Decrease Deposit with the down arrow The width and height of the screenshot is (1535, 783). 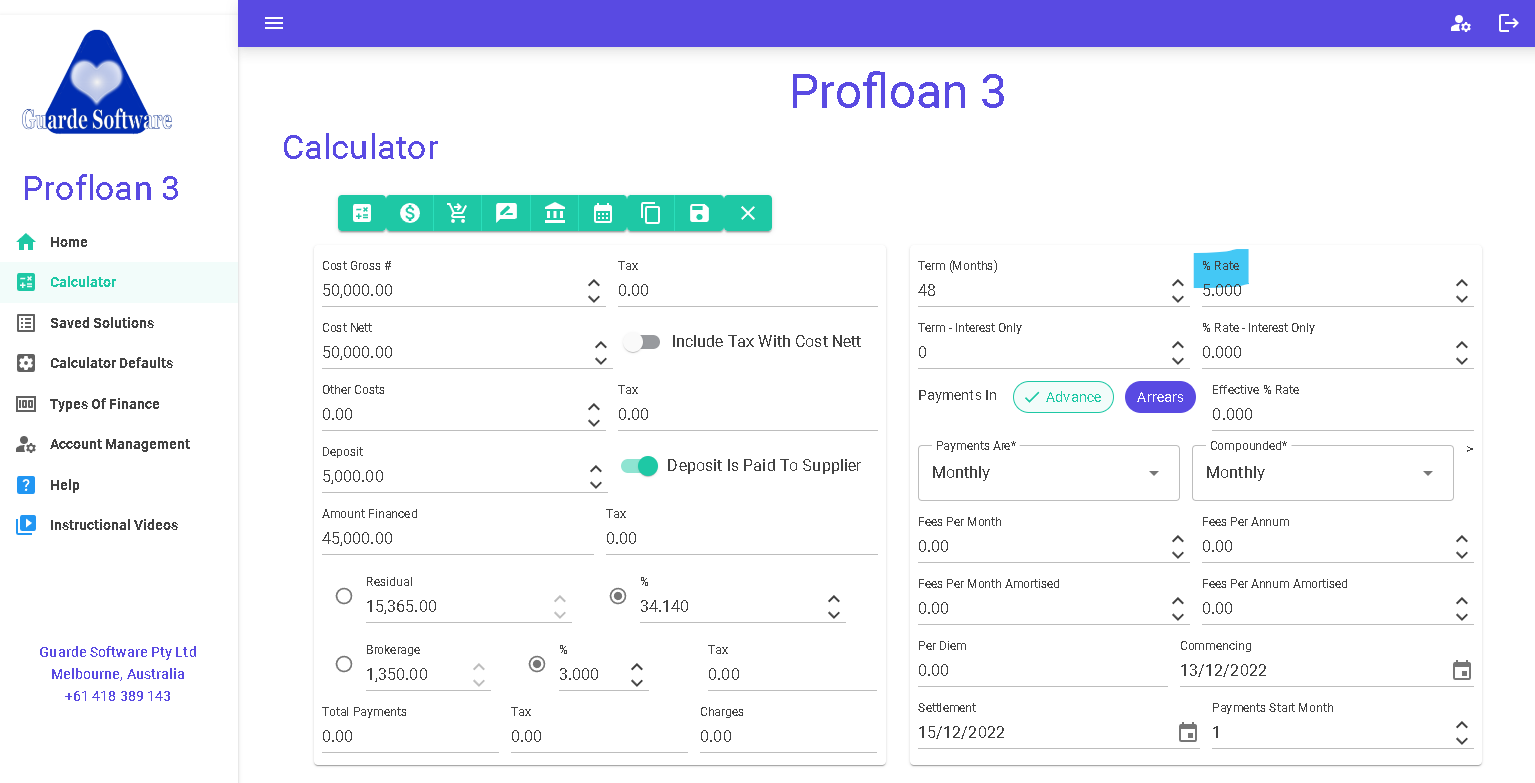point(596,485)
